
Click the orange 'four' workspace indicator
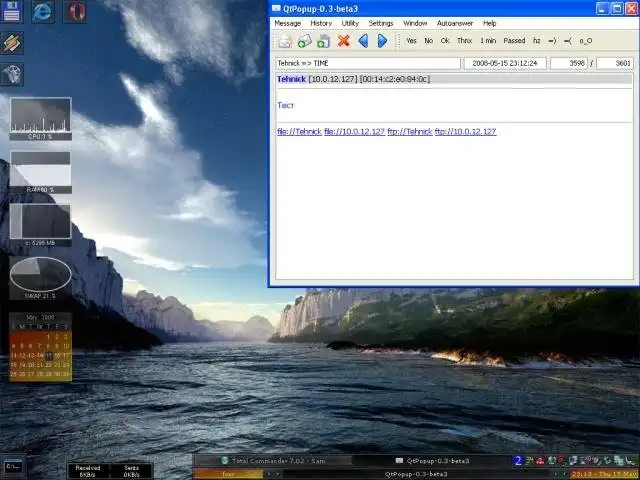pyautogui.click(x=228, y=474)
